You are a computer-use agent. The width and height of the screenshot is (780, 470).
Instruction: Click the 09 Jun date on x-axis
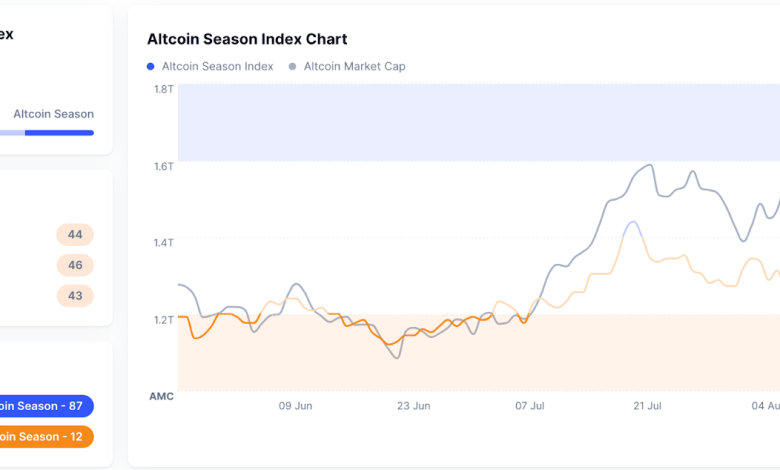coord(296,406)
